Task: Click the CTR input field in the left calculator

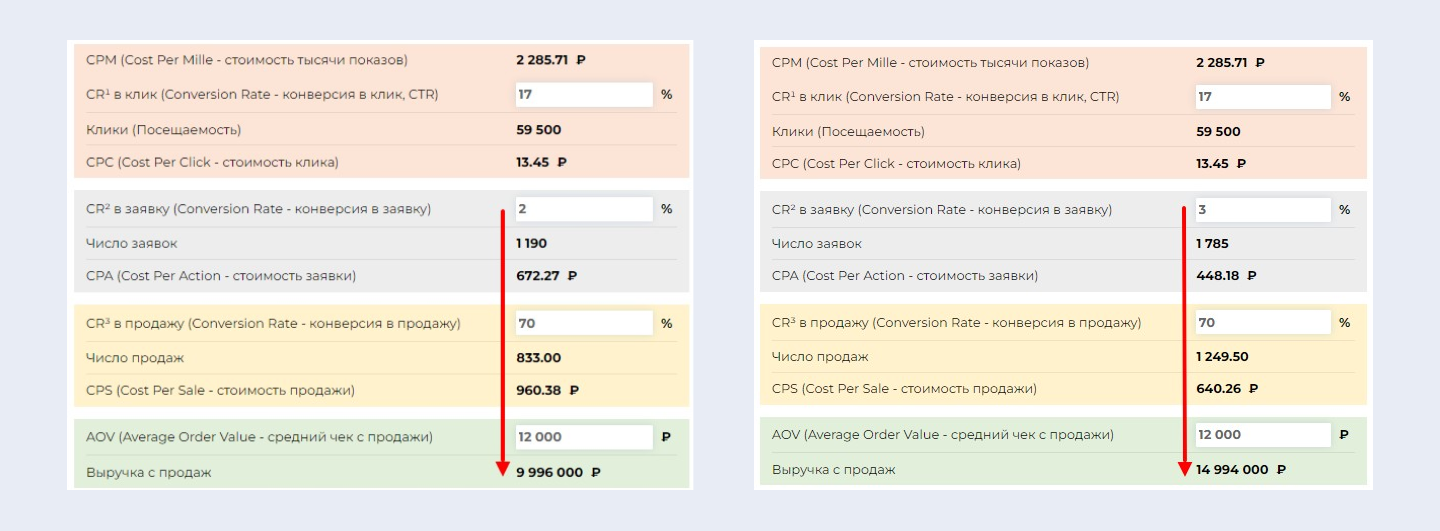Action: [x=583, y=95]
